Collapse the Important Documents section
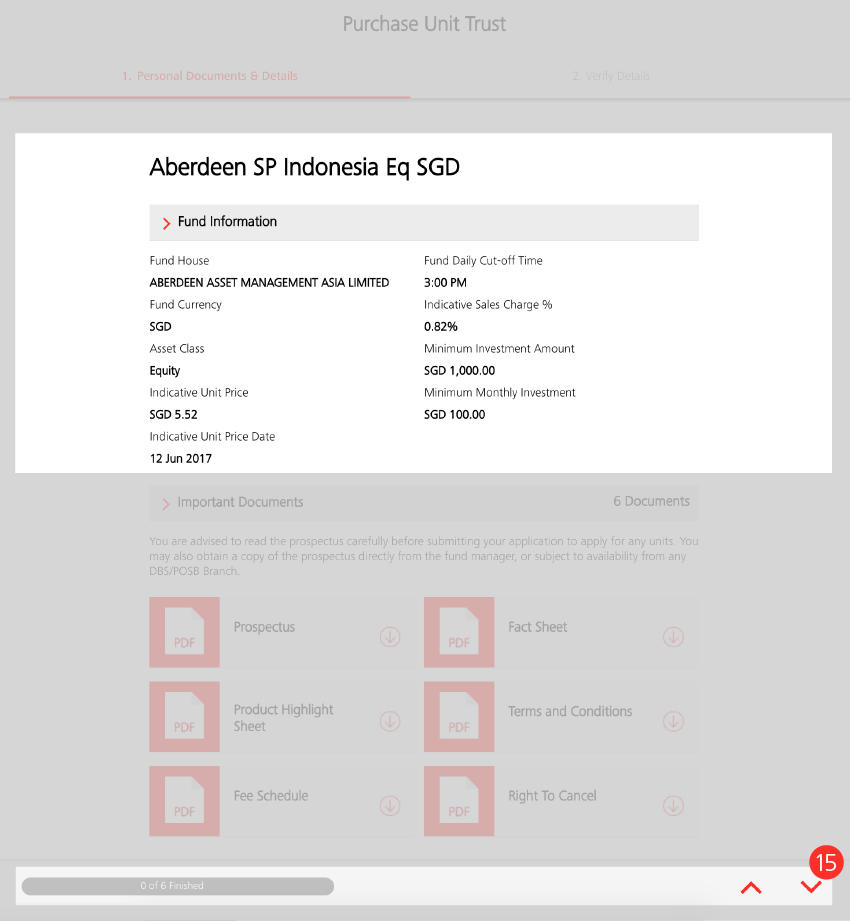Viewport: 850px width, 921px height. (424, 503)
